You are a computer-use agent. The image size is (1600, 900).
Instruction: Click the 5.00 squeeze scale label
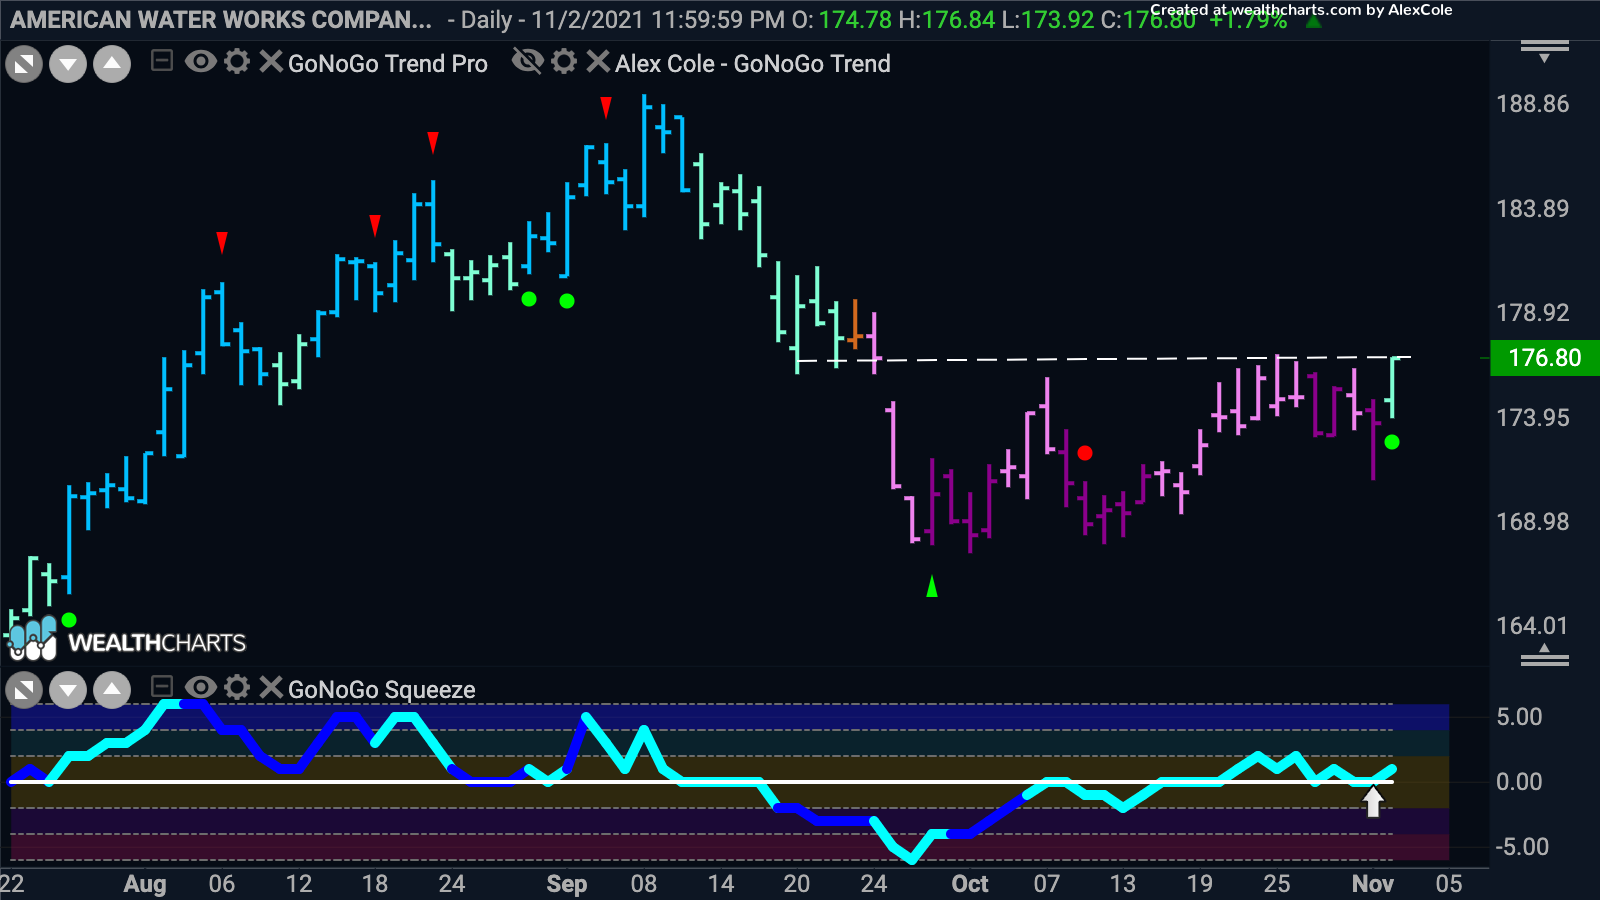tap(1519, 717)
